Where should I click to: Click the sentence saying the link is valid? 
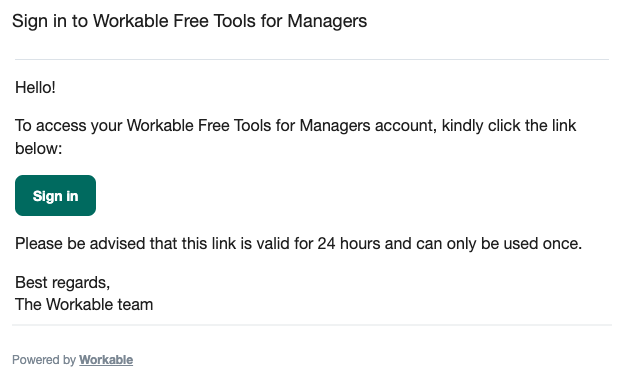[299, 243]
